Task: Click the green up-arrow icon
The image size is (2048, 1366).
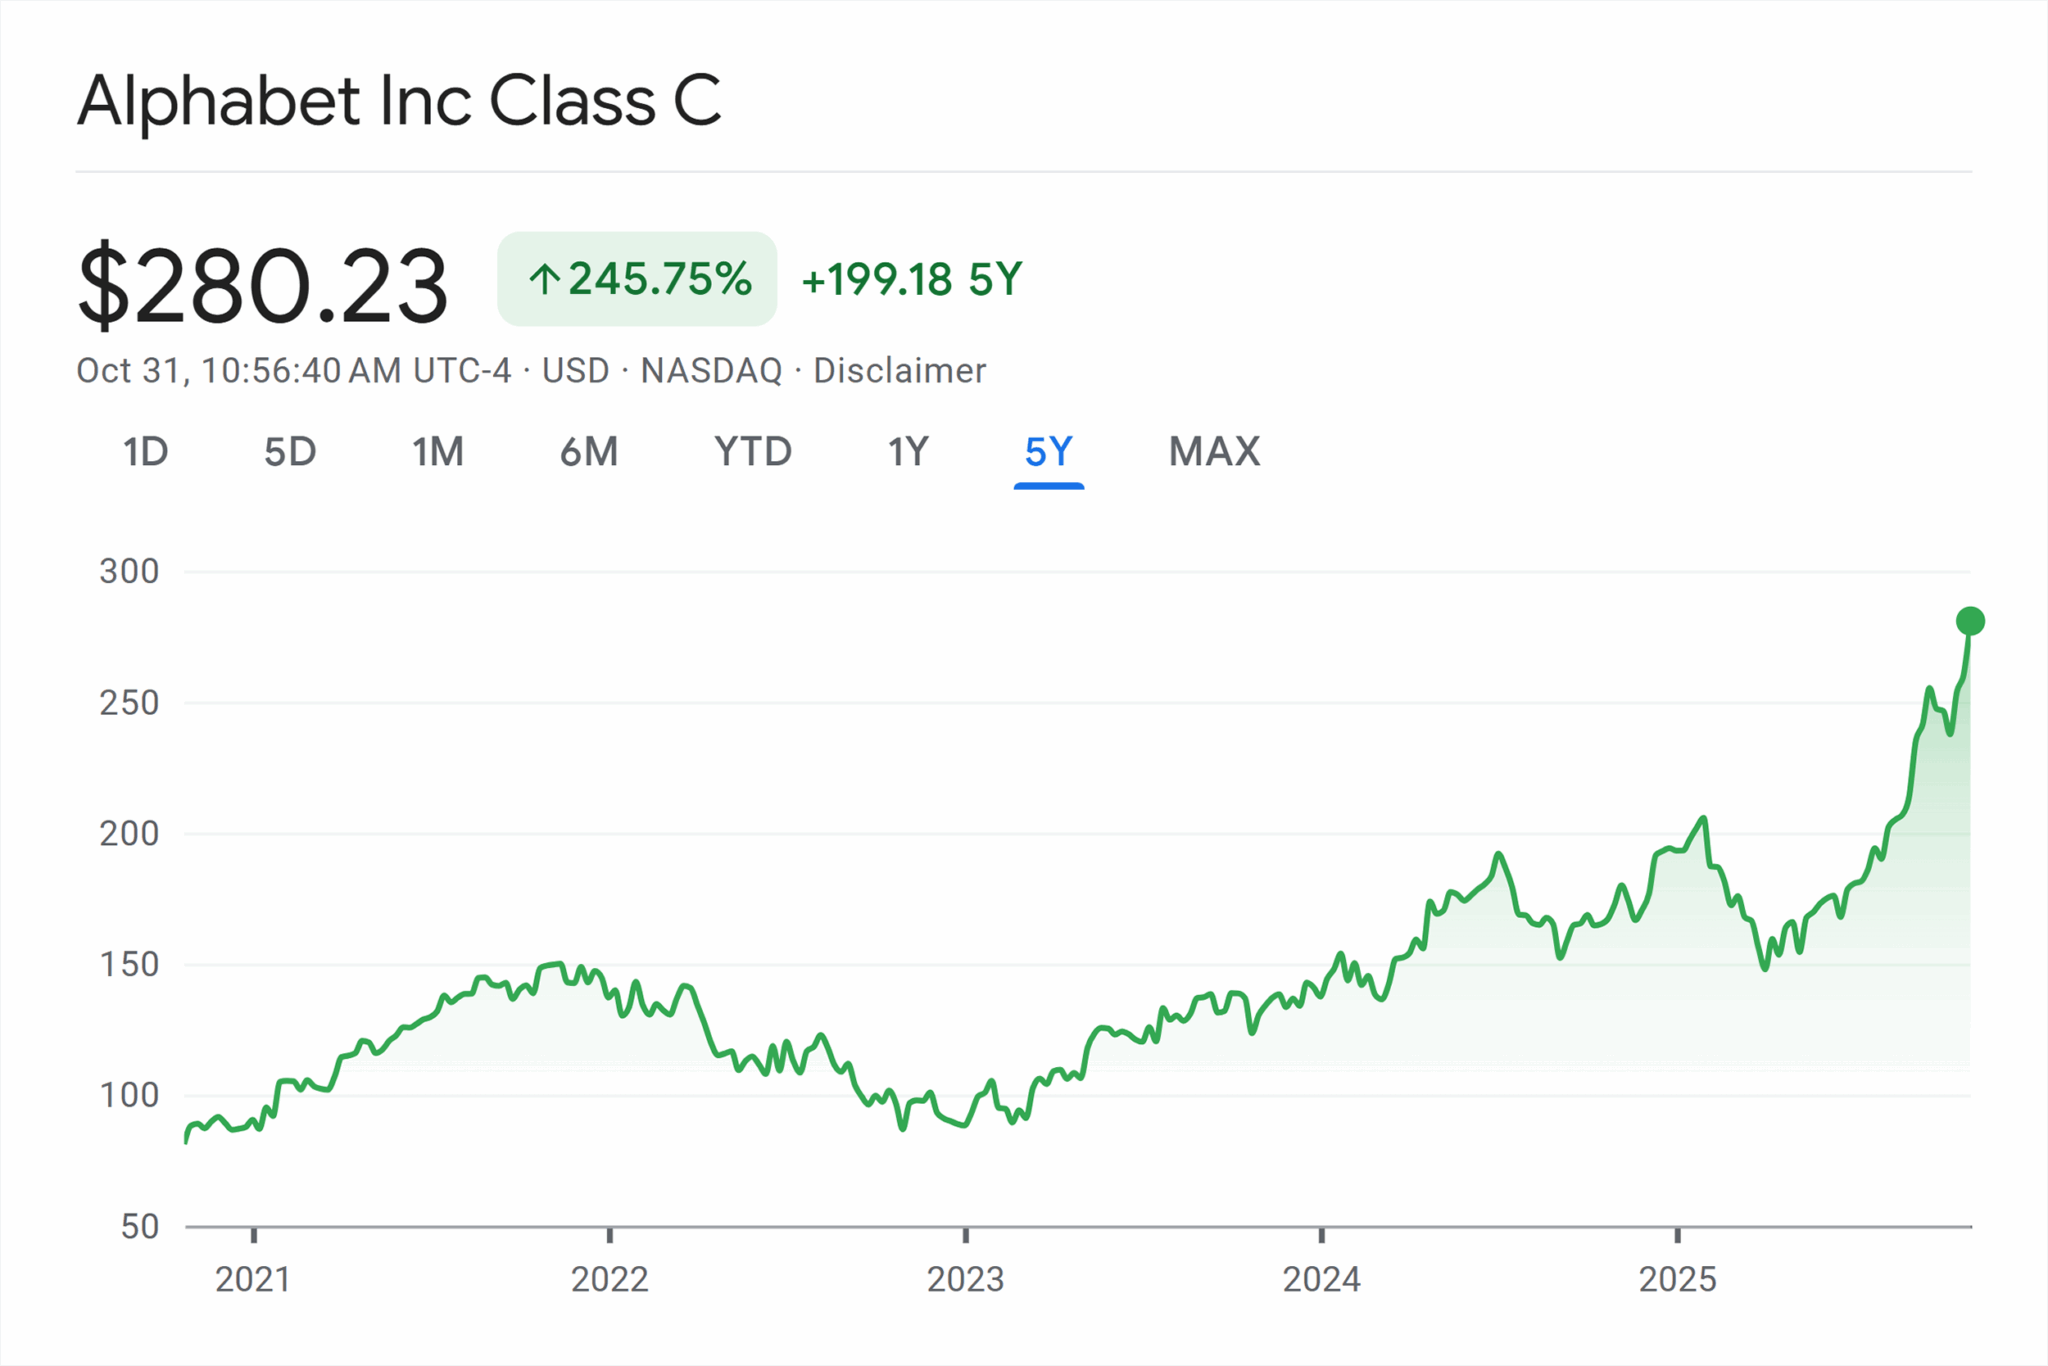Action: point(544,279)
